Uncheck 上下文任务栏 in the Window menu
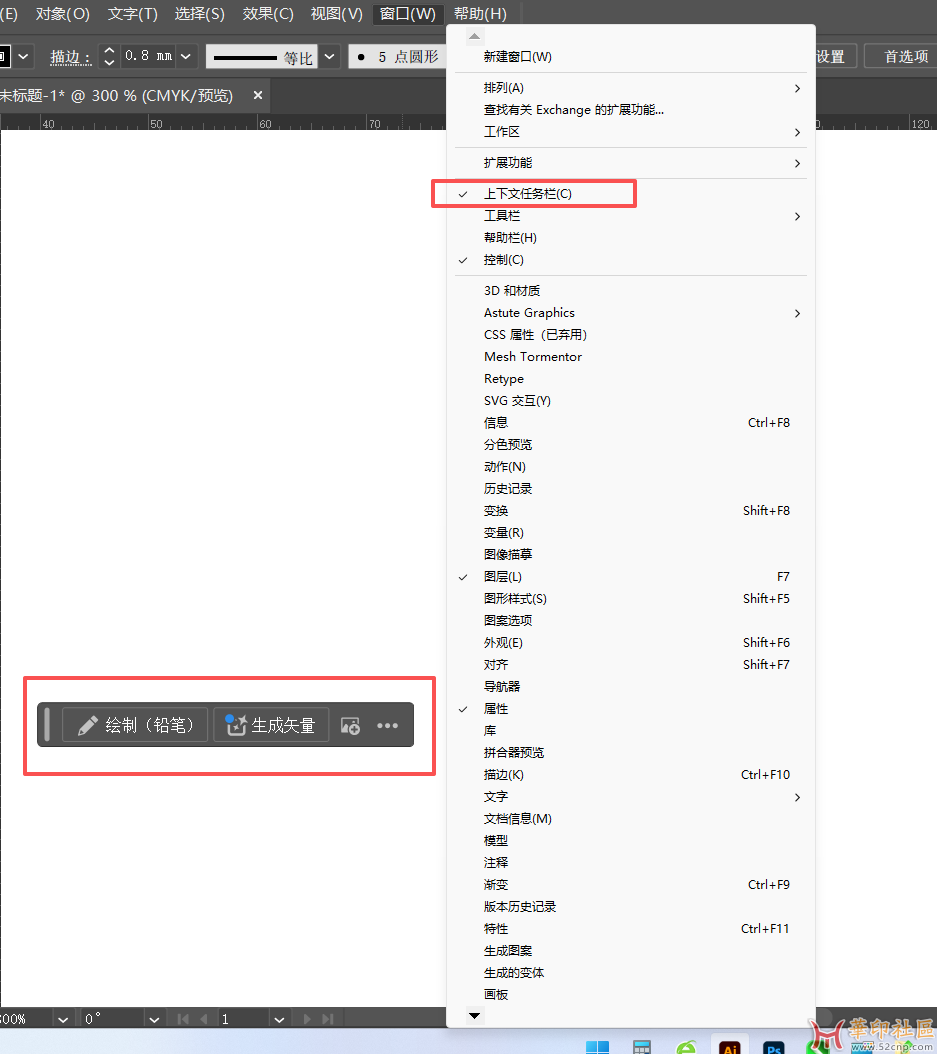The width and height of the screenshot is (937, 1054). (528, 194)
